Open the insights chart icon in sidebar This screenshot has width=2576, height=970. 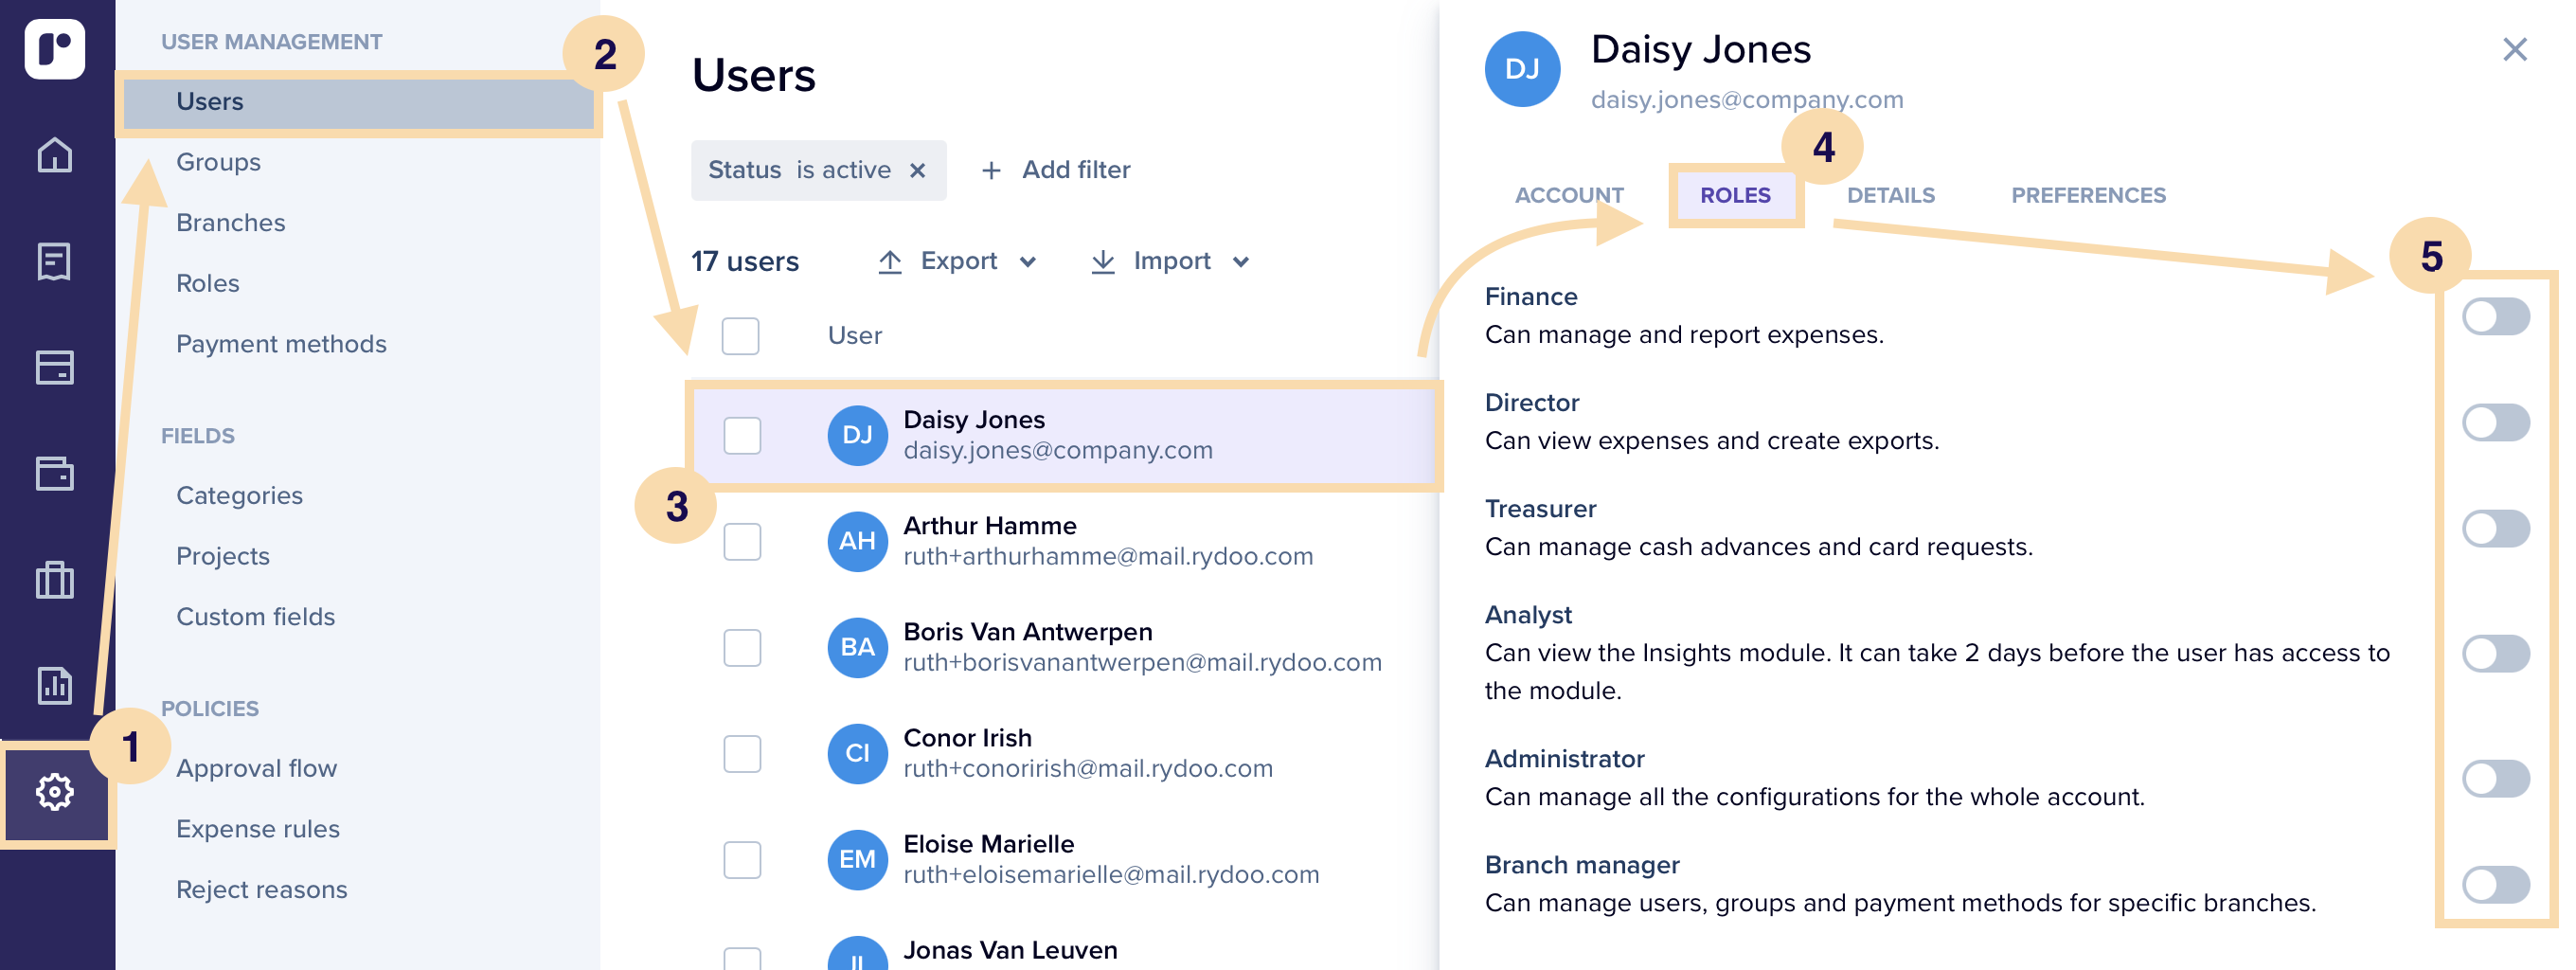coord(54,686)
